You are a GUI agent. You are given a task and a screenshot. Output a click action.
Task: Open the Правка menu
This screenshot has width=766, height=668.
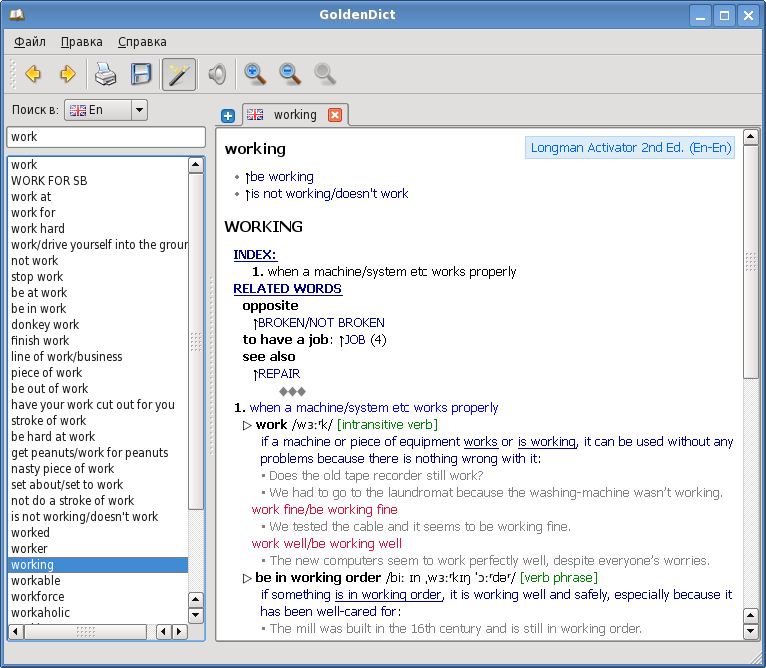81,42
